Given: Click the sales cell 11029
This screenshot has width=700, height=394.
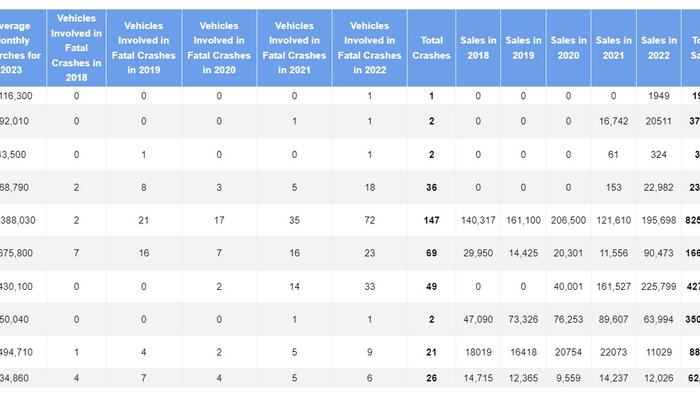Looking at the screenshot, I should 658,352.
